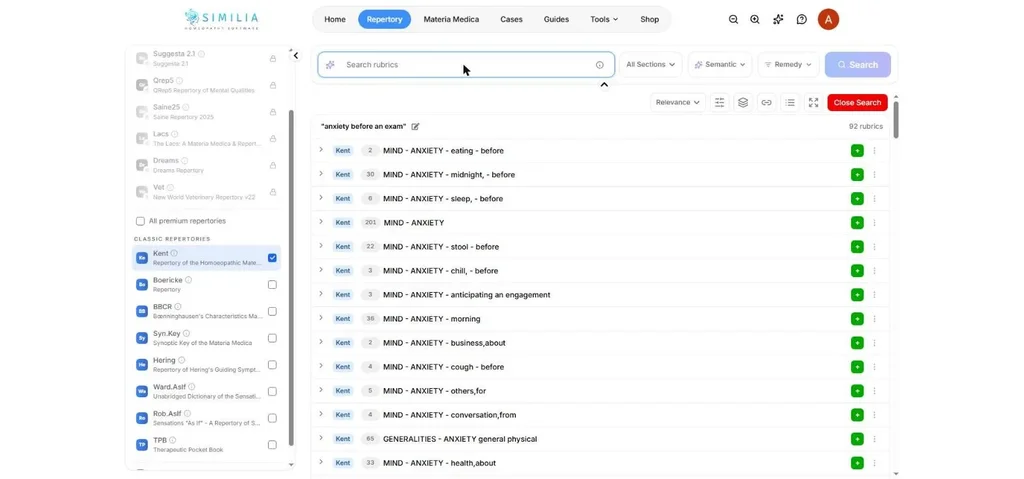Click the red Close Search button

[857, 103]
